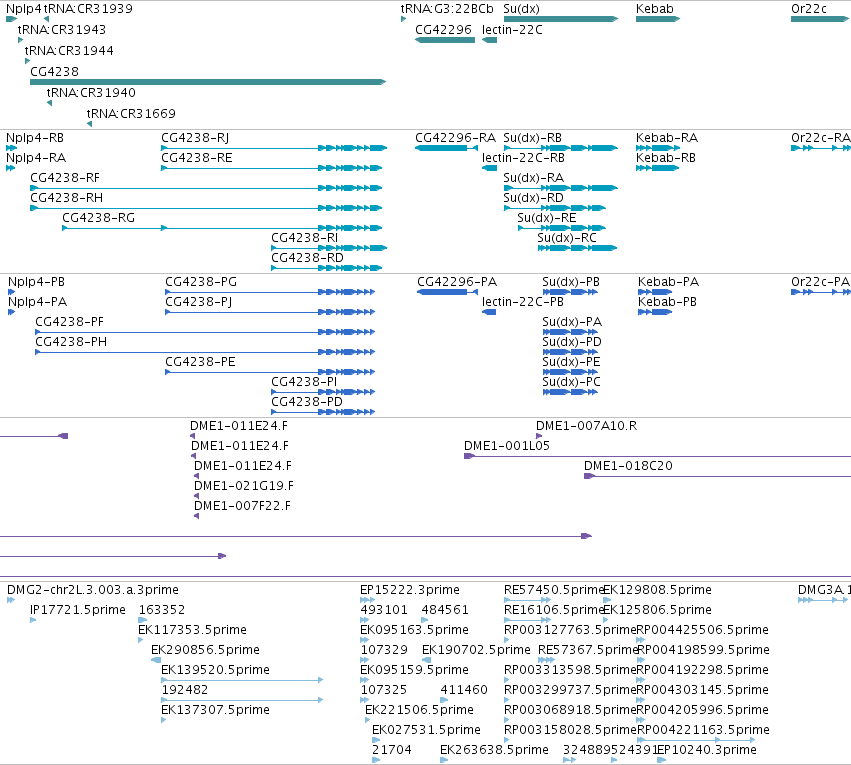Select CG4238-PF protein label
Screen dimensions: 851x765
point(69,322)
